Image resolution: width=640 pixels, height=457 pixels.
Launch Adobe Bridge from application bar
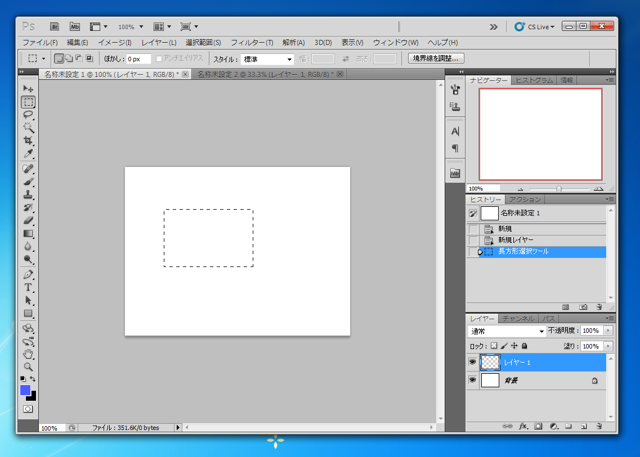pos(54,27)
